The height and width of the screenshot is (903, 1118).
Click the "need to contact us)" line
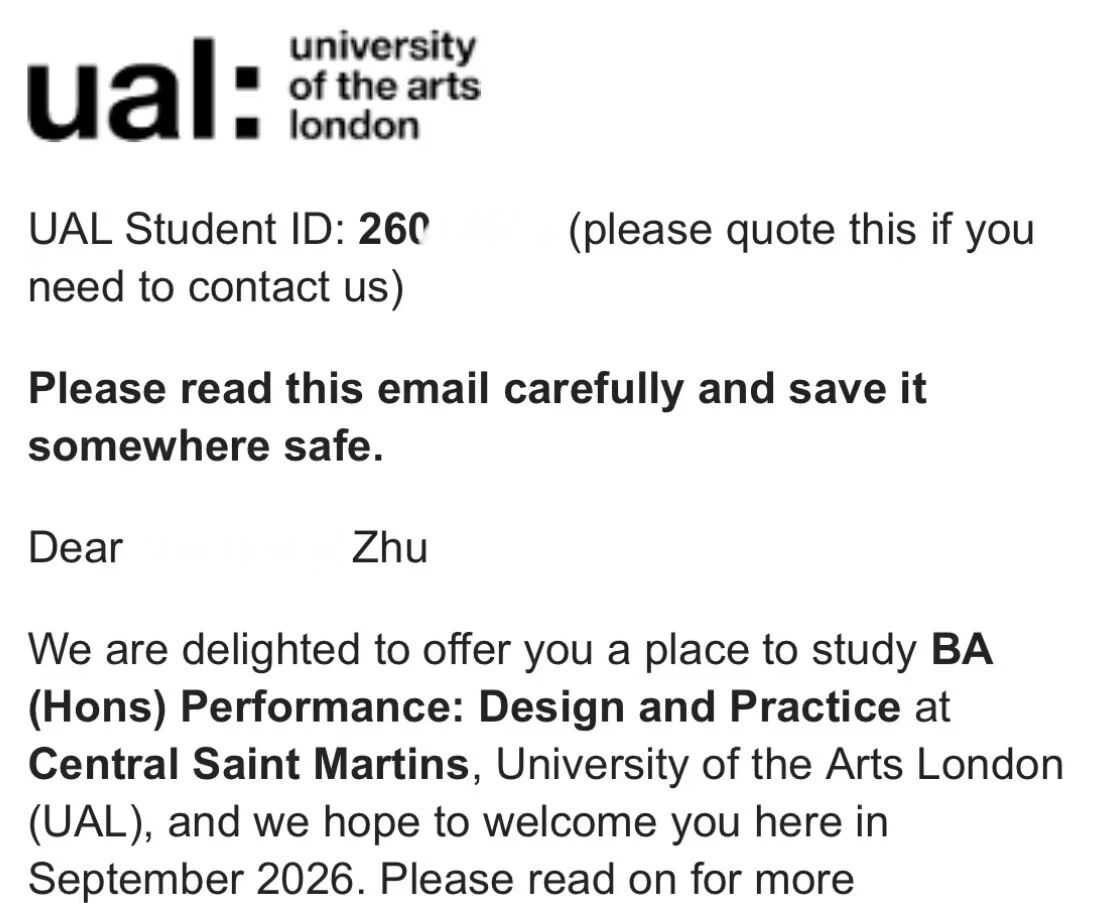(215, 288)
